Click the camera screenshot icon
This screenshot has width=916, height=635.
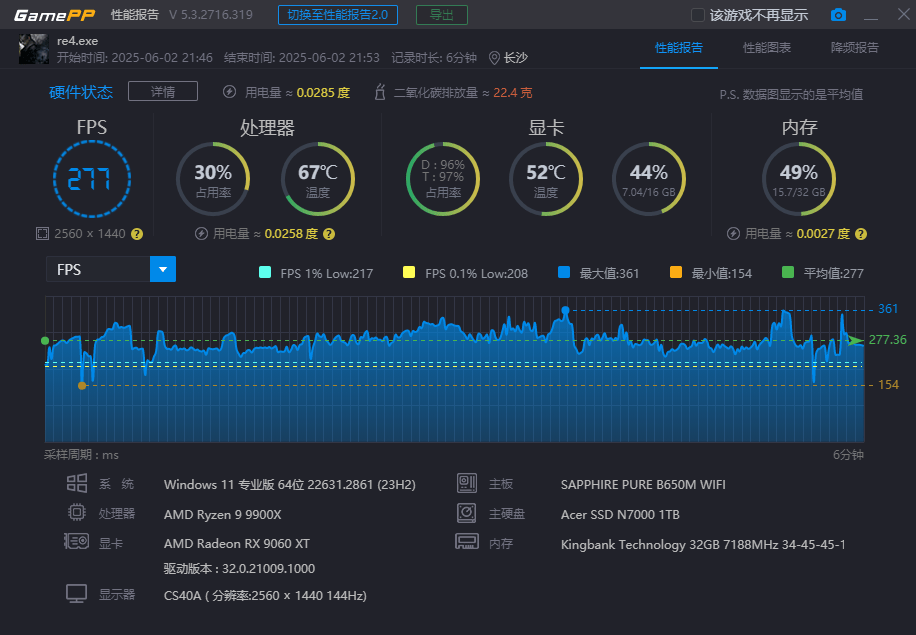point(838,15)
